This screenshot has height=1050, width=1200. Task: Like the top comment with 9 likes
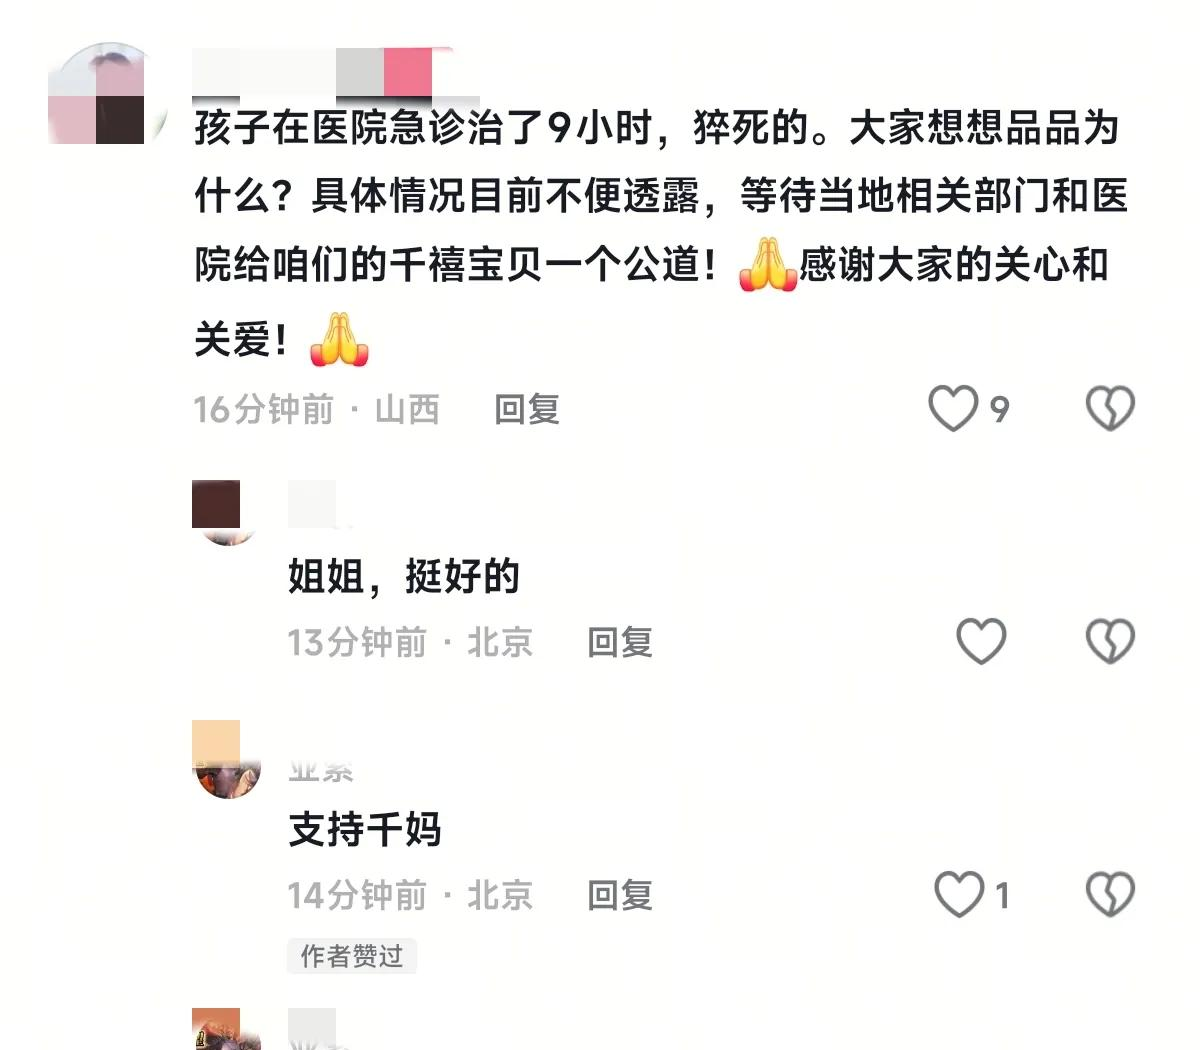(952, 408)
